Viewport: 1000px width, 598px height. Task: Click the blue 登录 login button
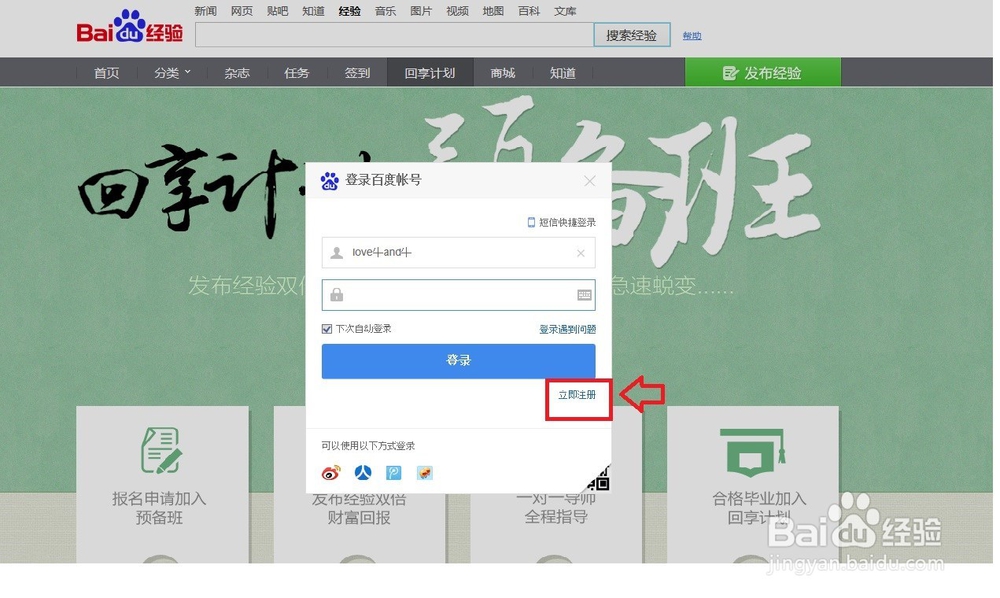pyautogui.click(x=458, y=361)
